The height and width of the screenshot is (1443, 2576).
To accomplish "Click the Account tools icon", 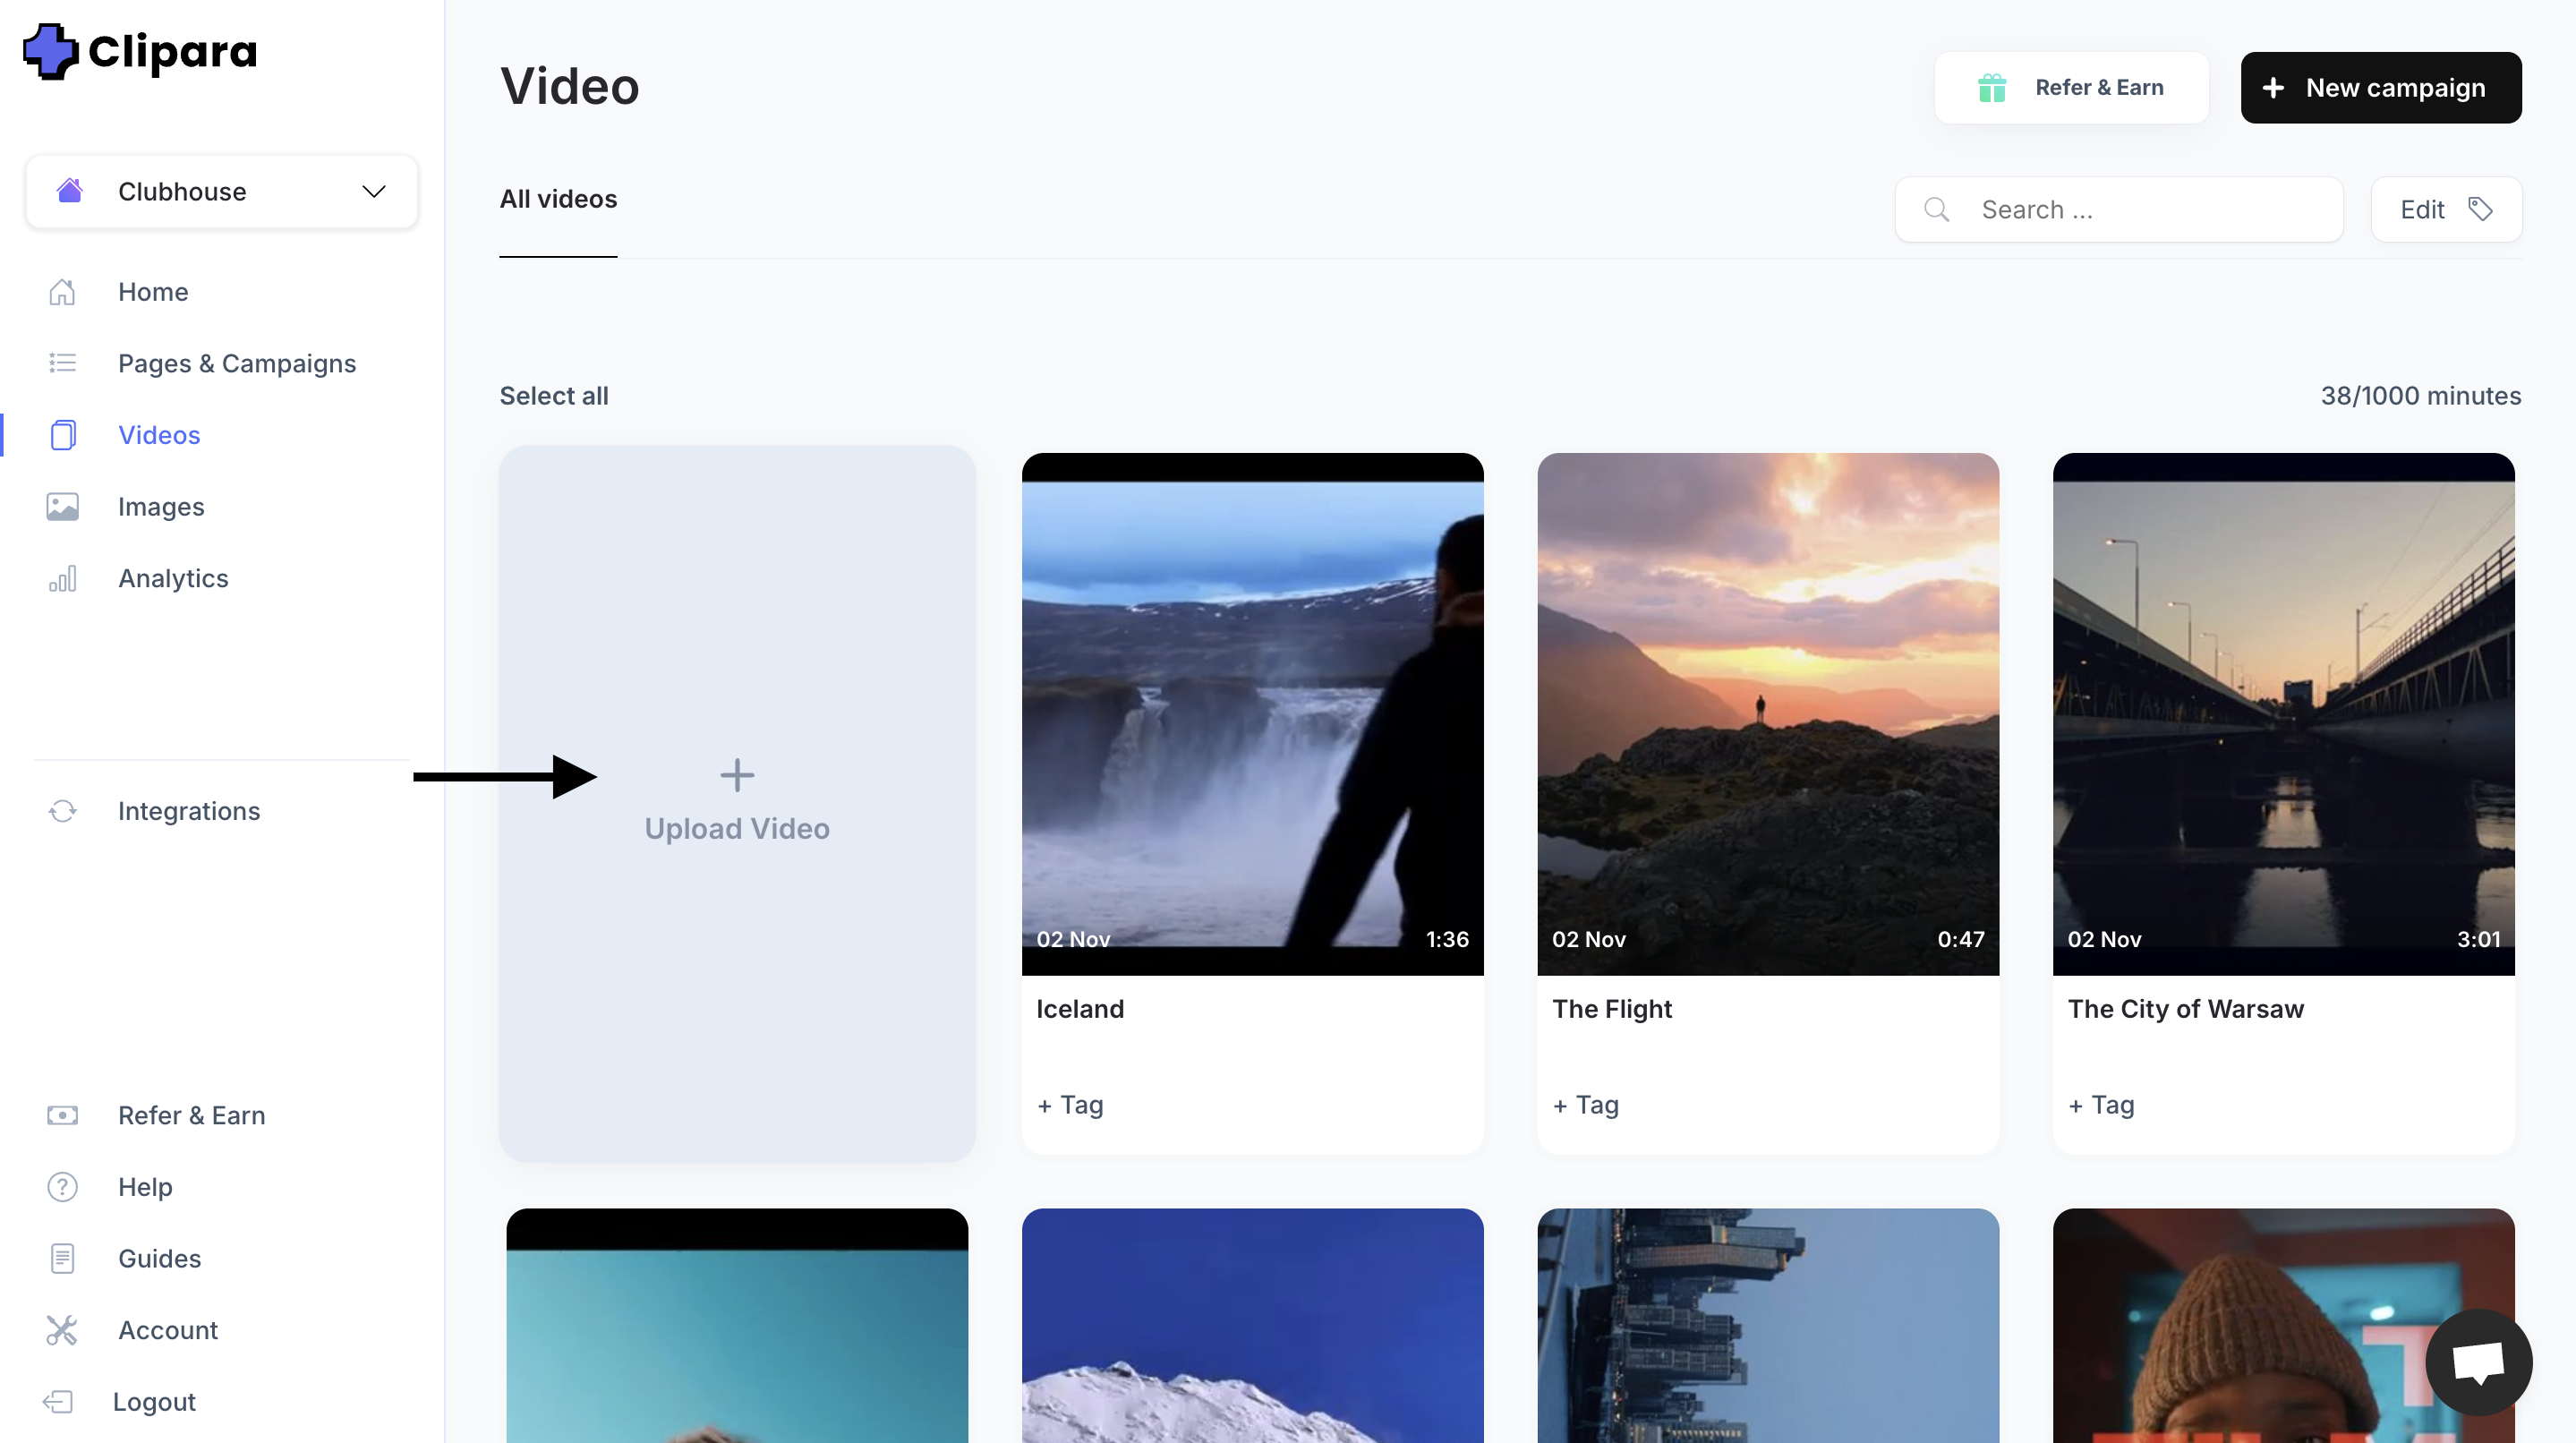I will [62, 1330].
